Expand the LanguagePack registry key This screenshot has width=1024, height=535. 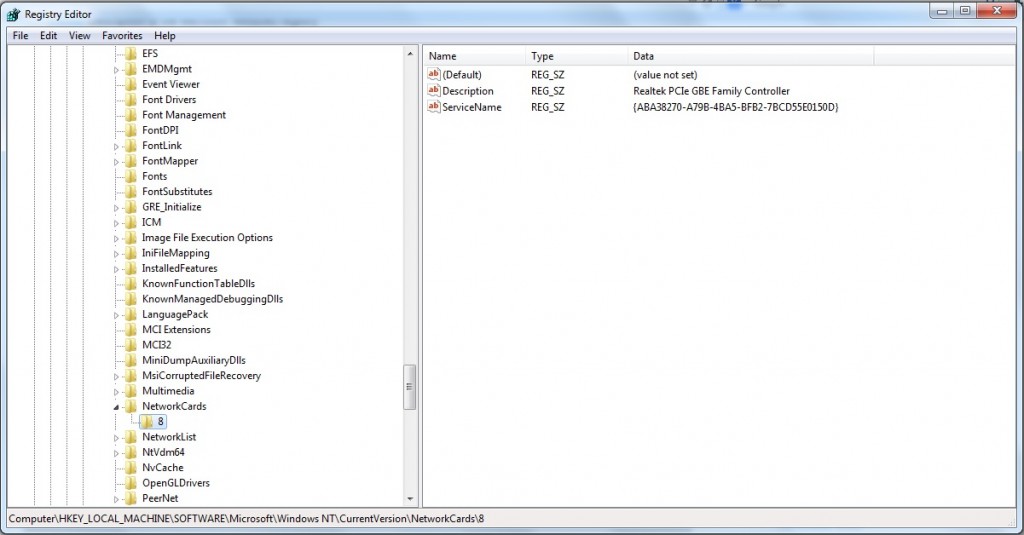(x=117, y=315)
